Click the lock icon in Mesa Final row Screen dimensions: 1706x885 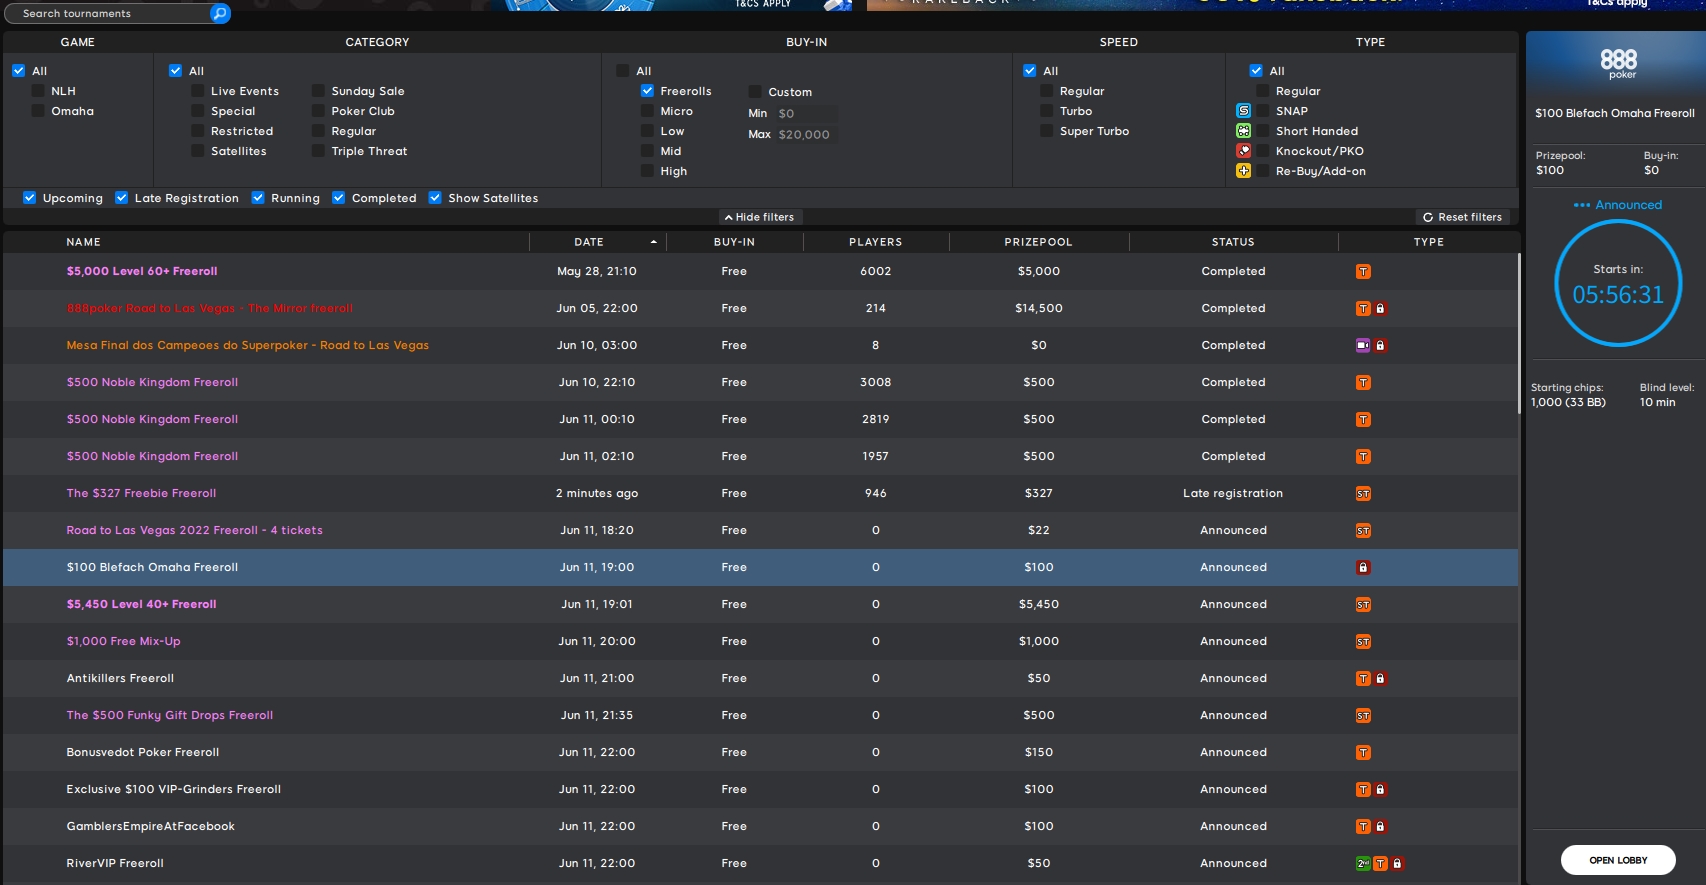click(1380, 346)
